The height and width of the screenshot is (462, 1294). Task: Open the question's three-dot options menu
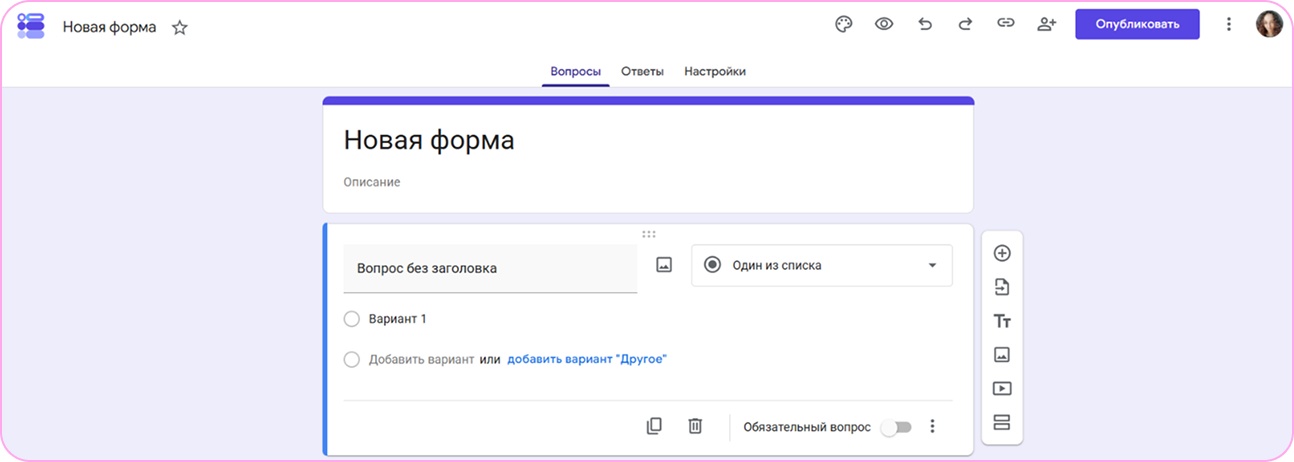932,426
